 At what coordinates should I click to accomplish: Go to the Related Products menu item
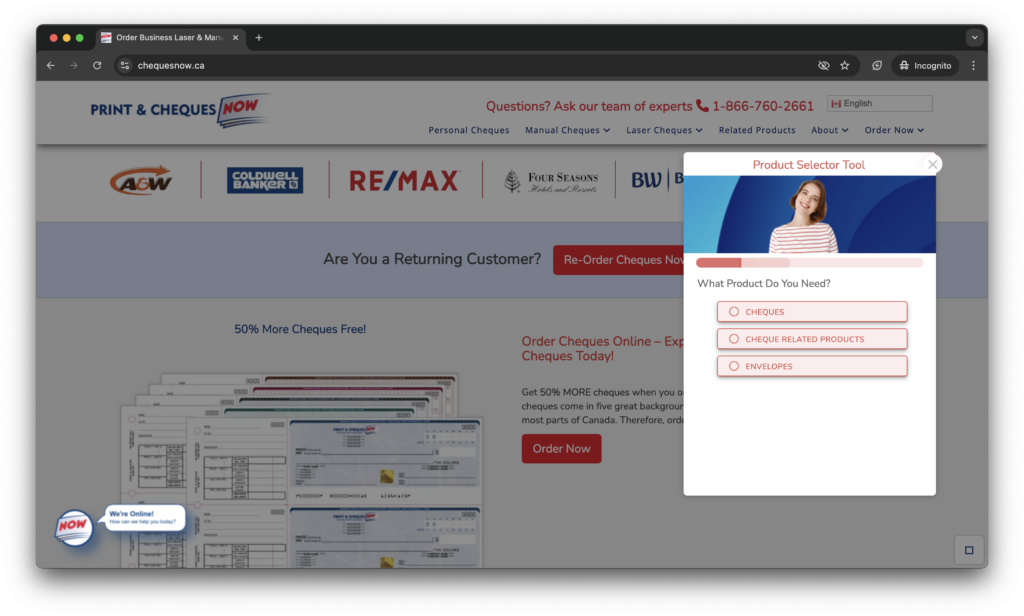click(757, 130)
